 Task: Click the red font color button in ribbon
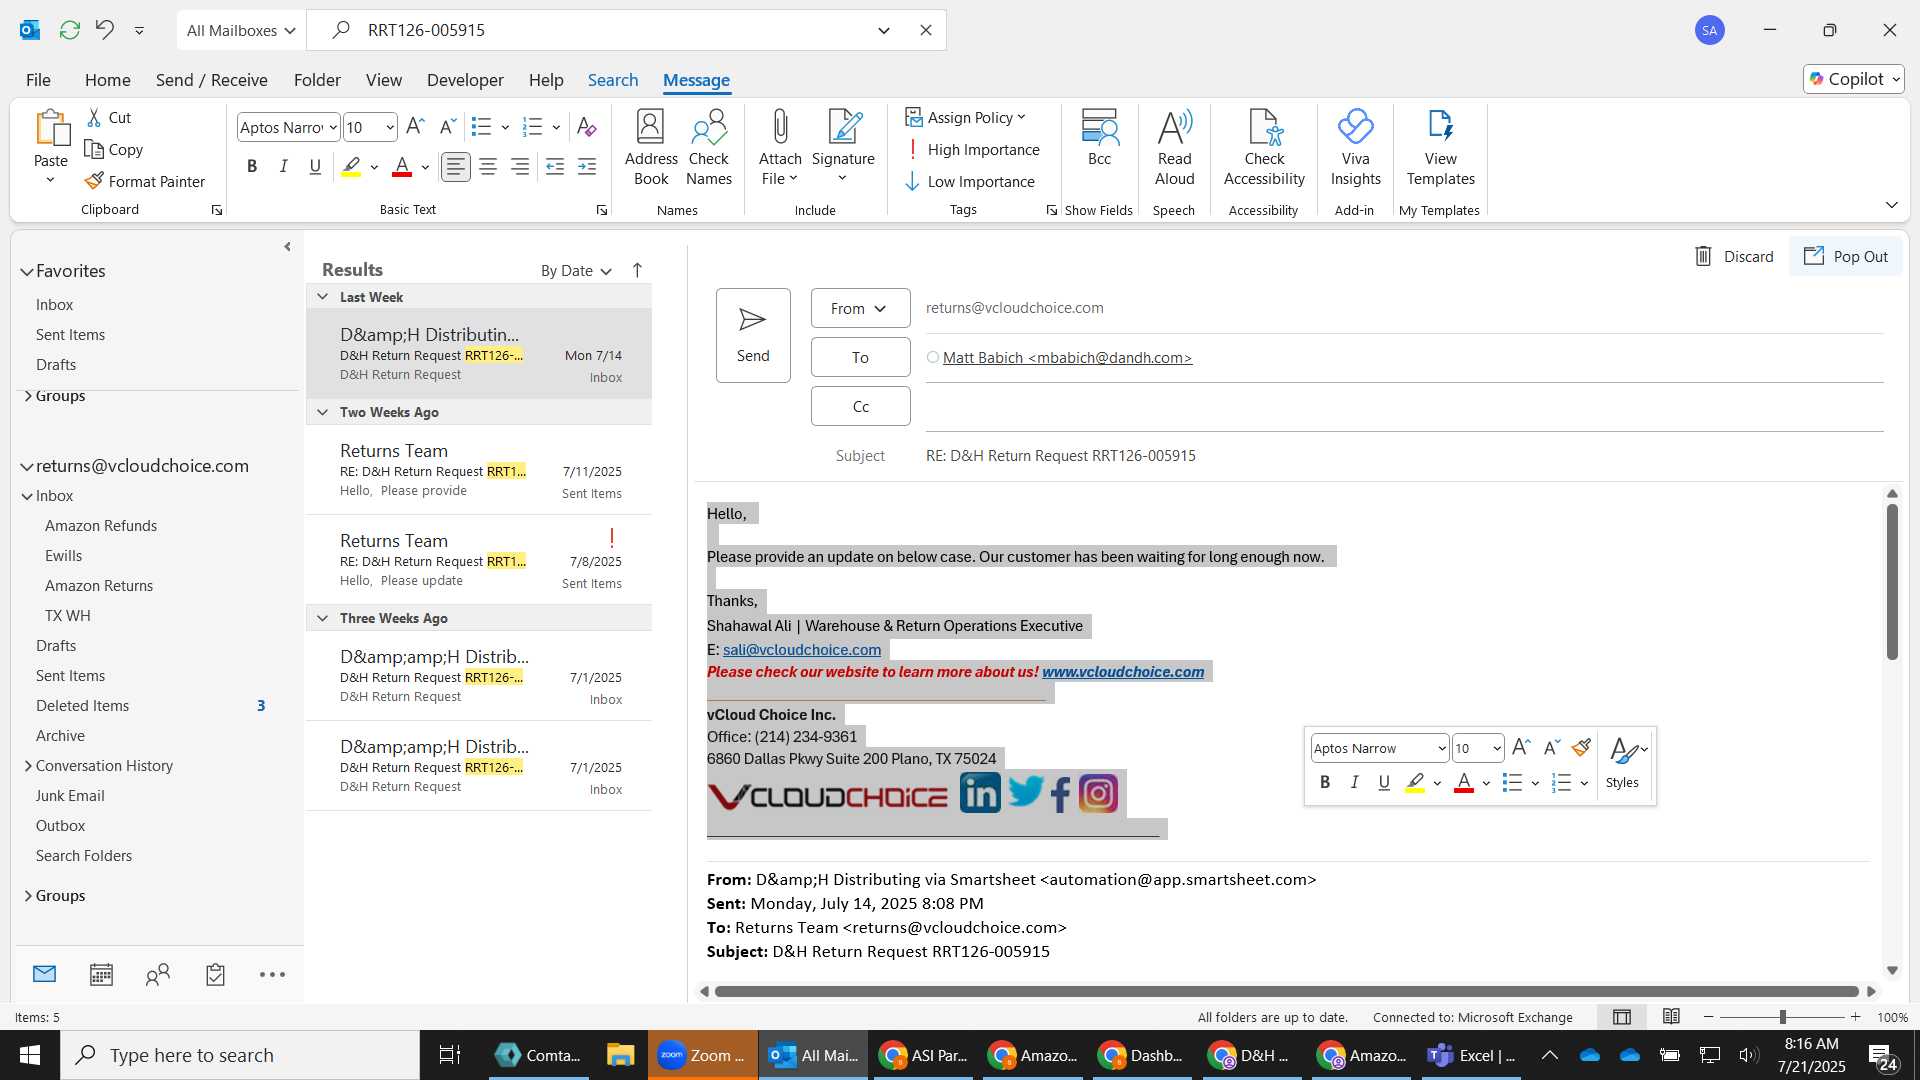click(x=402, y=167)
